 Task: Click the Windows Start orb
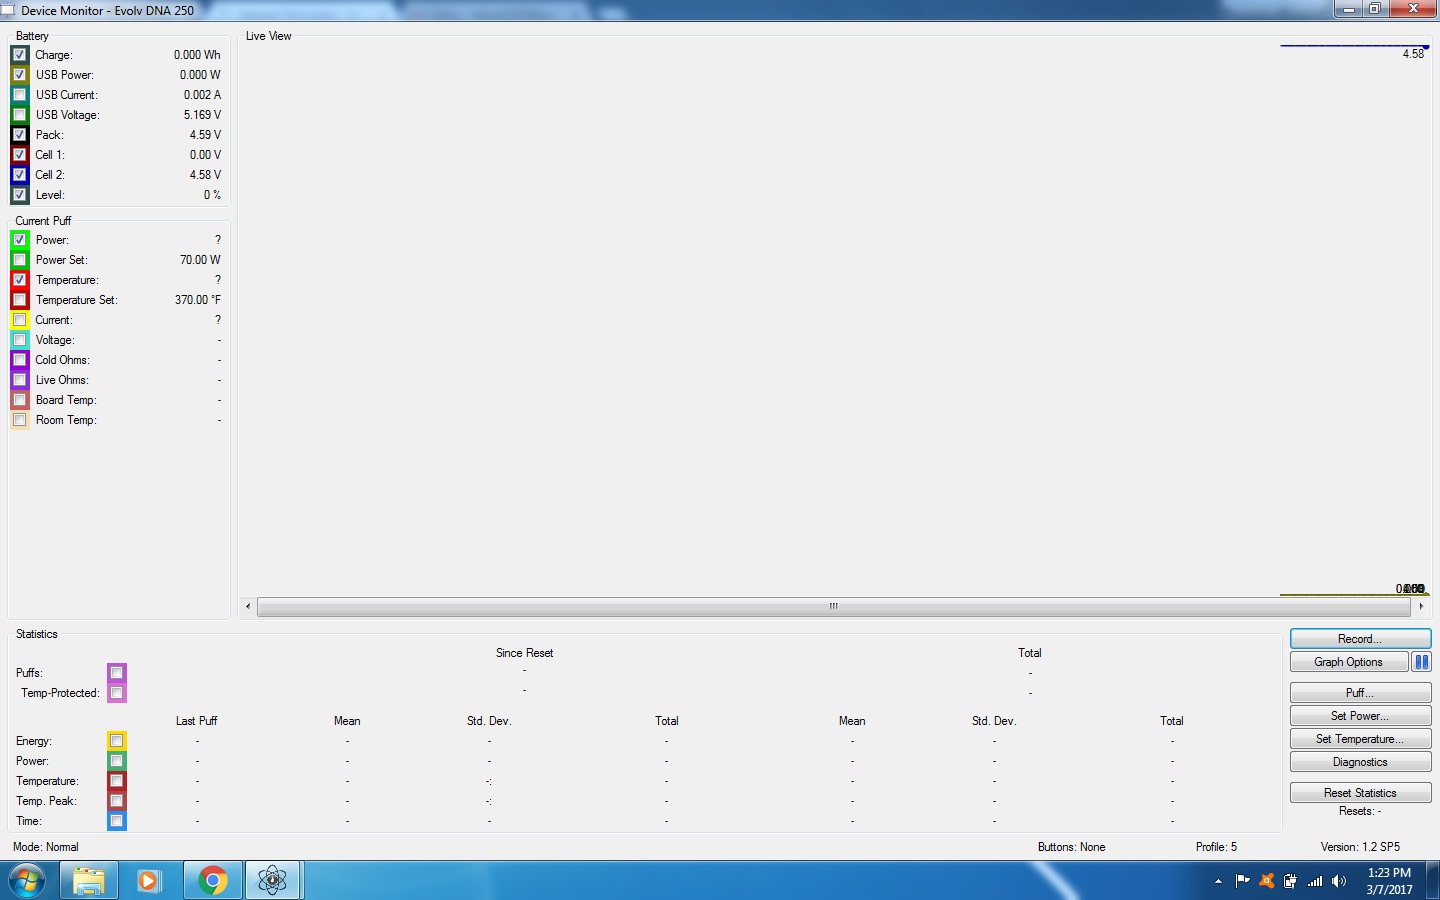click(27, 881)
